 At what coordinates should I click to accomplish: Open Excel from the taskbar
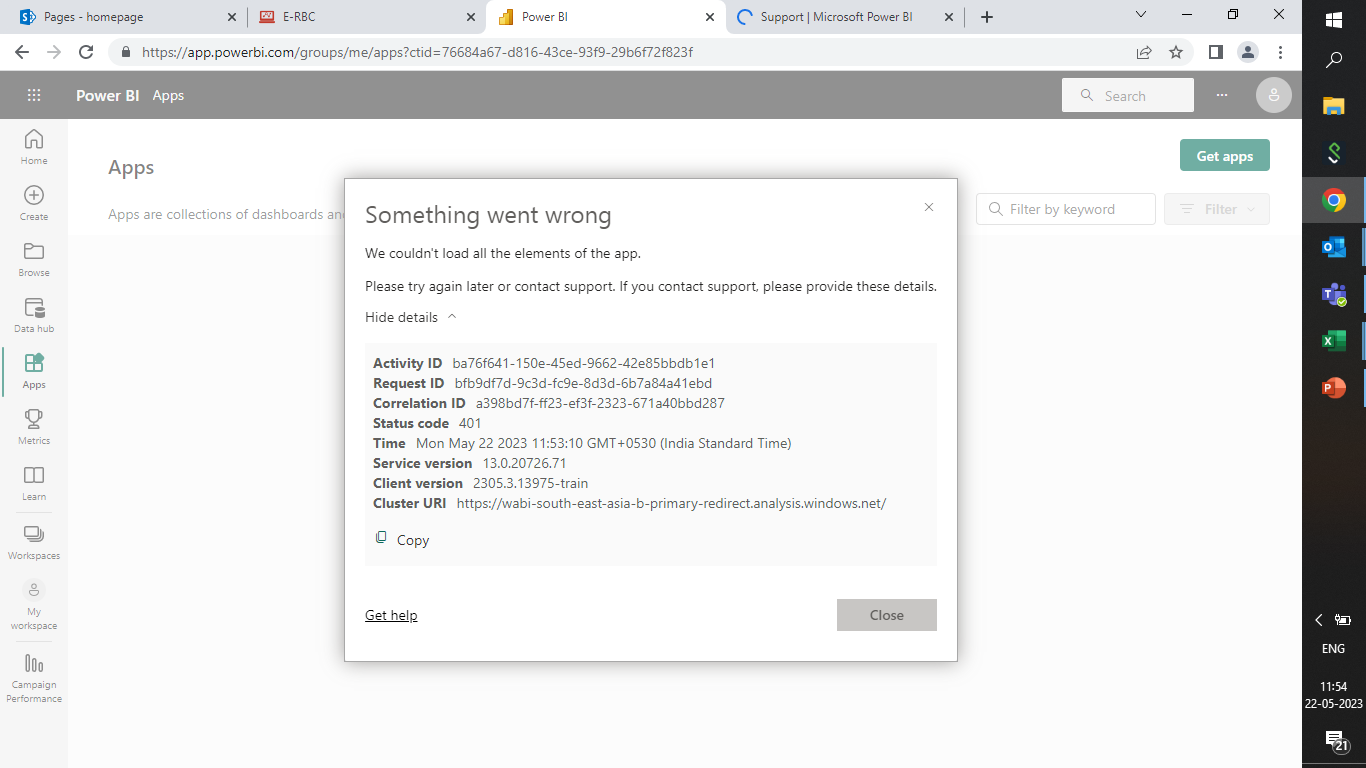[1333, 341]
